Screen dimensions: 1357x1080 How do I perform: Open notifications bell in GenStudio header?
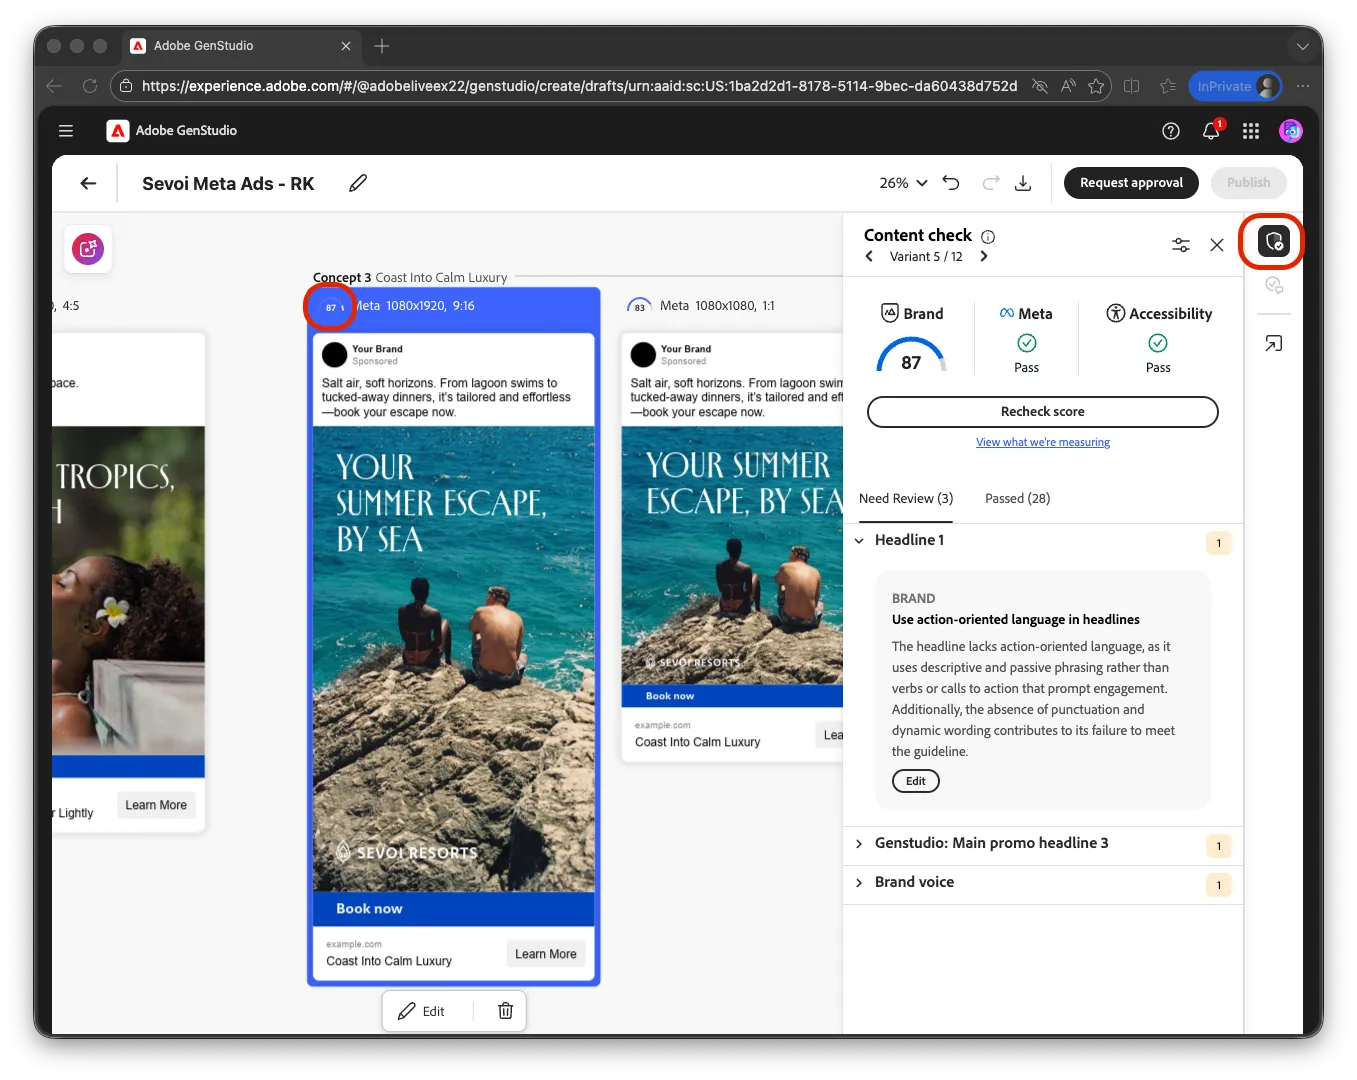1211,131
